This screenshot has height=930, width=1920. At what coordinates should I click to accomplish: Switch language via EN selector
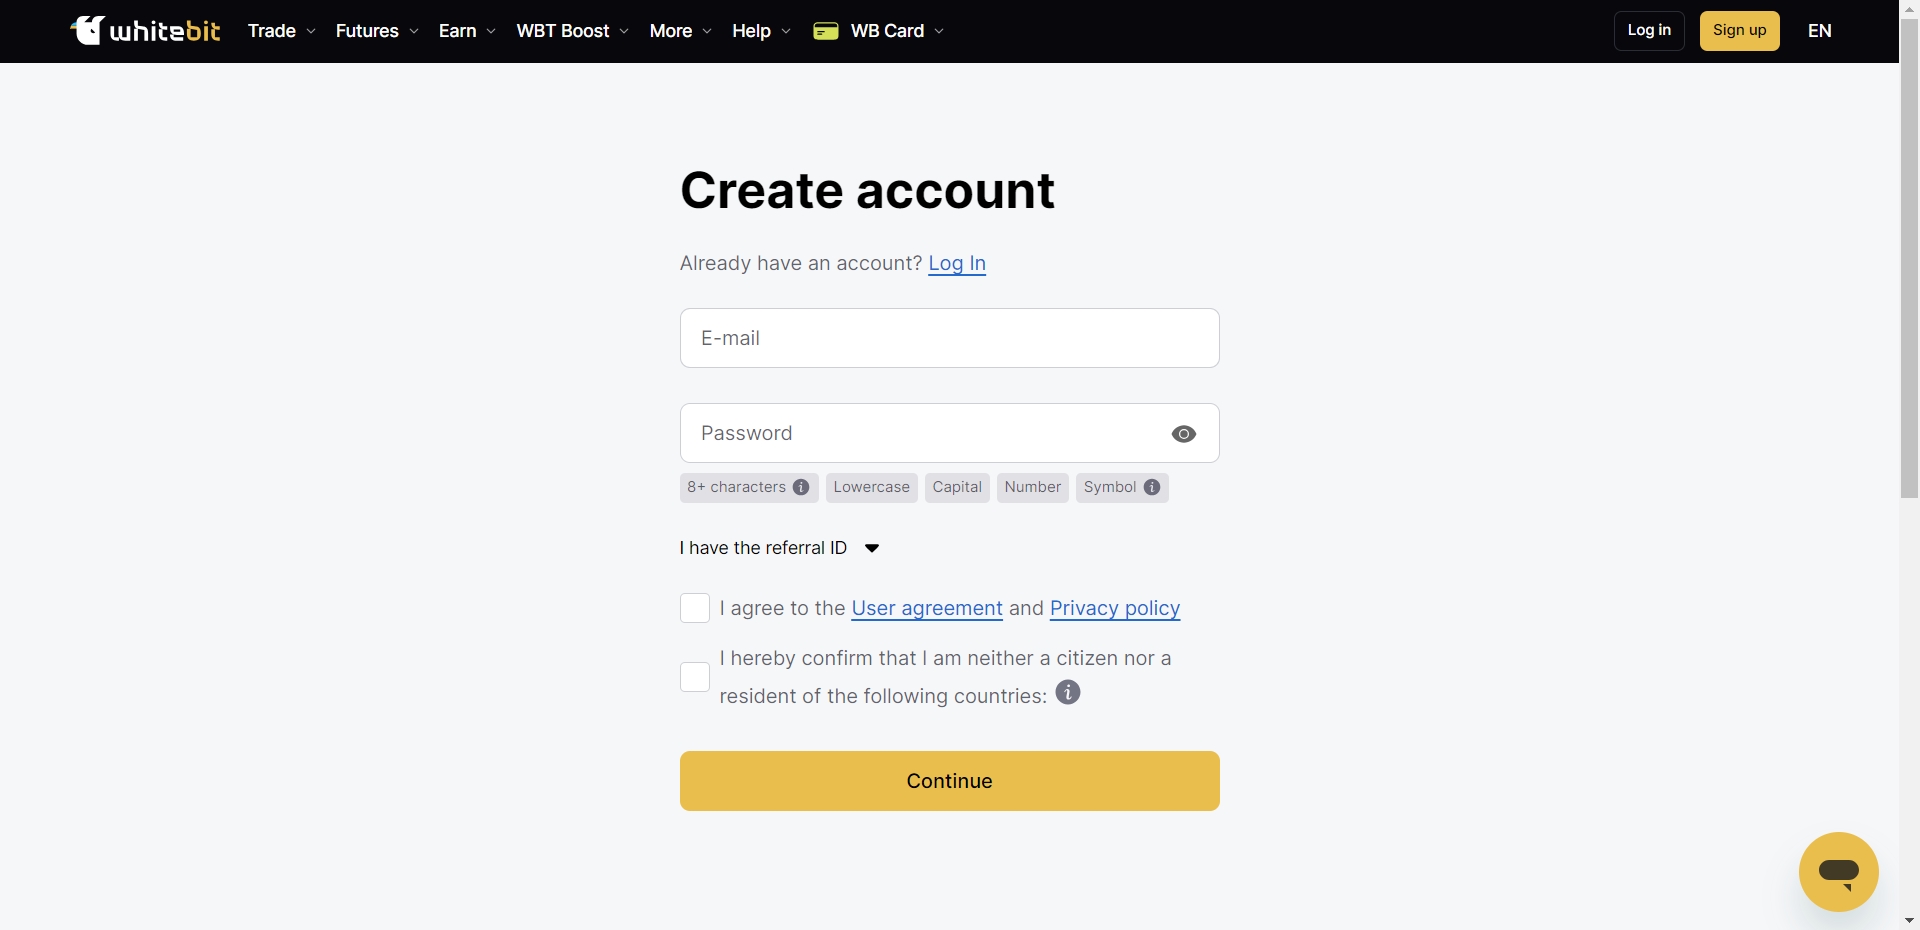click(x=1819, y=31)
